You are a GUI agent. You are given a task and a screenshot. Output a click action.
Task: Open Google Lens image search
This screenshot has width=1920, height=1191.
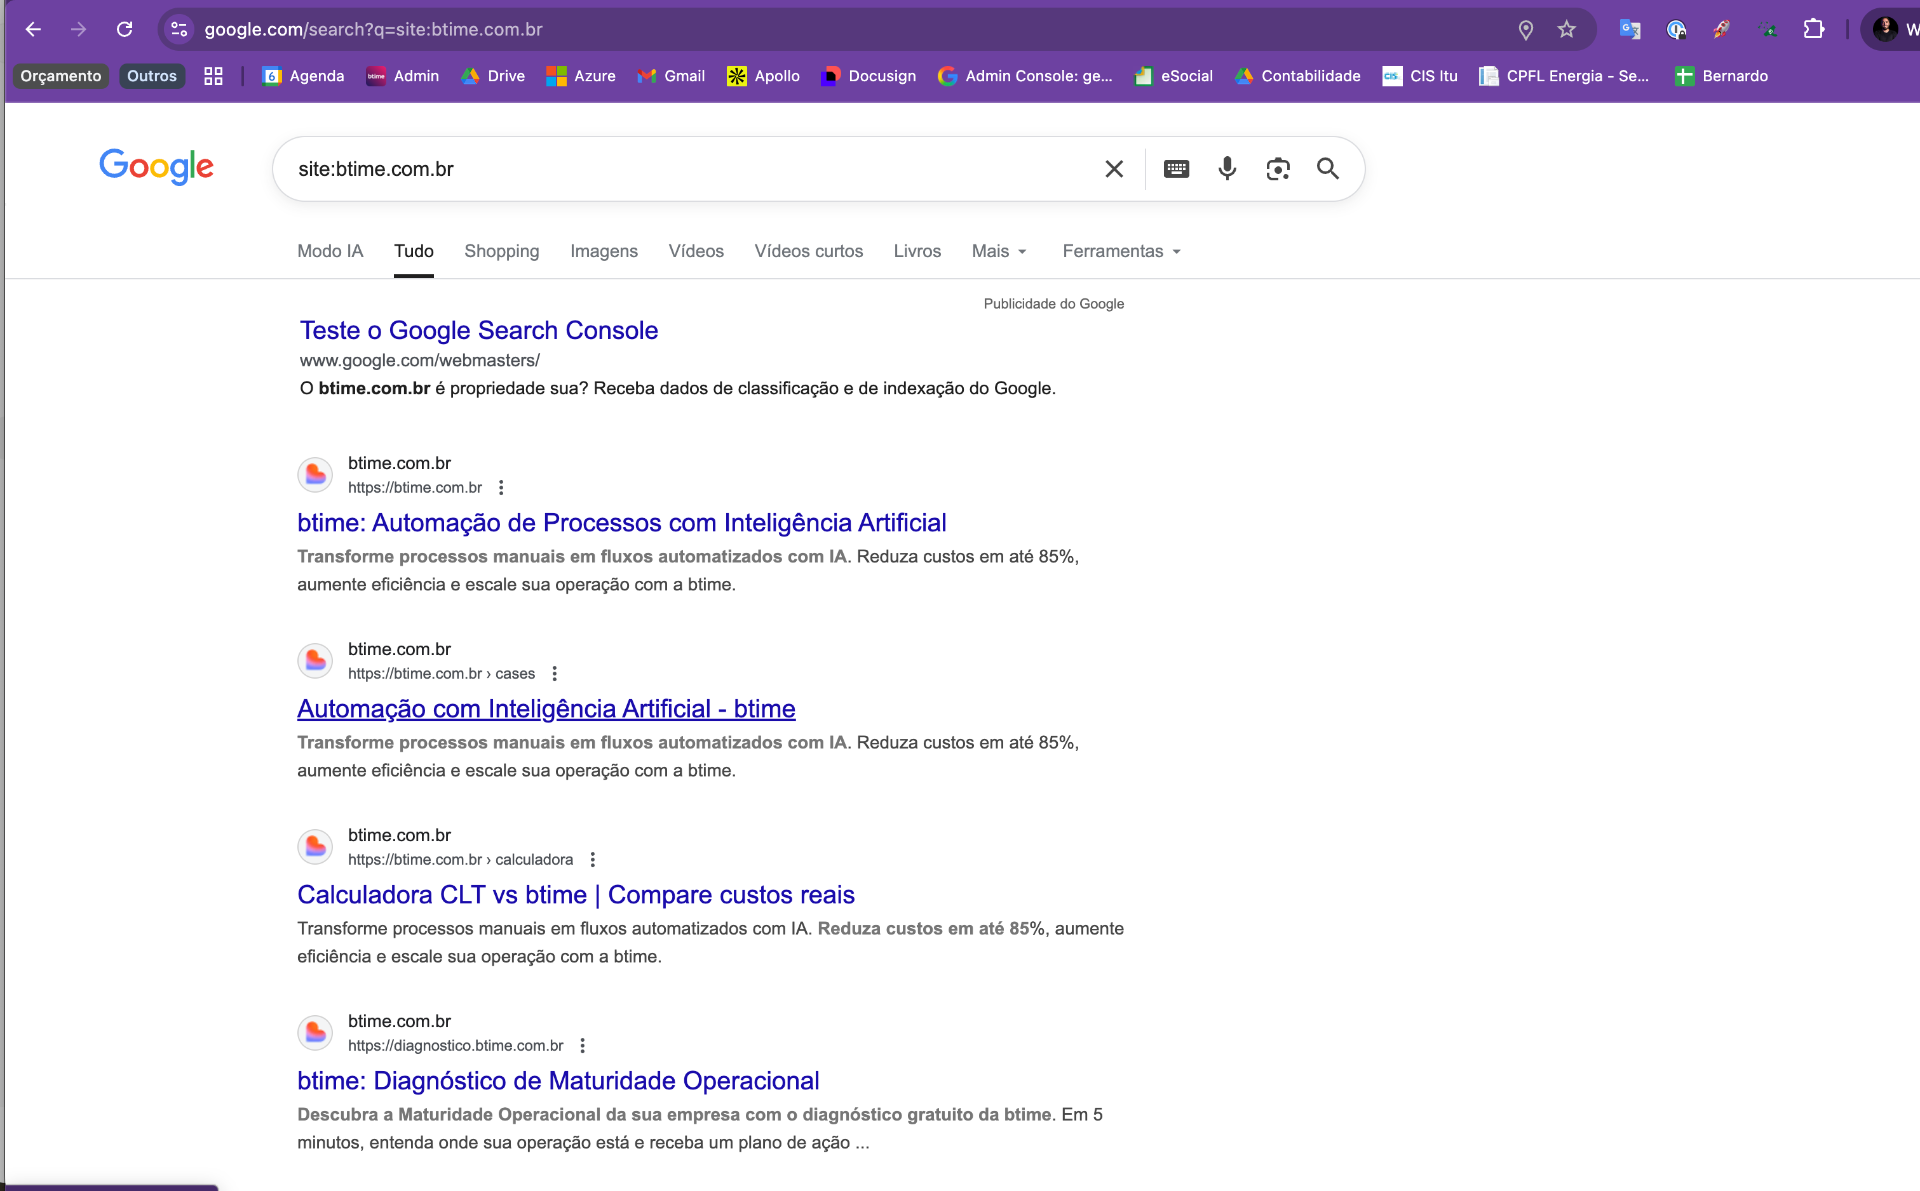(x=1278, y=169)
